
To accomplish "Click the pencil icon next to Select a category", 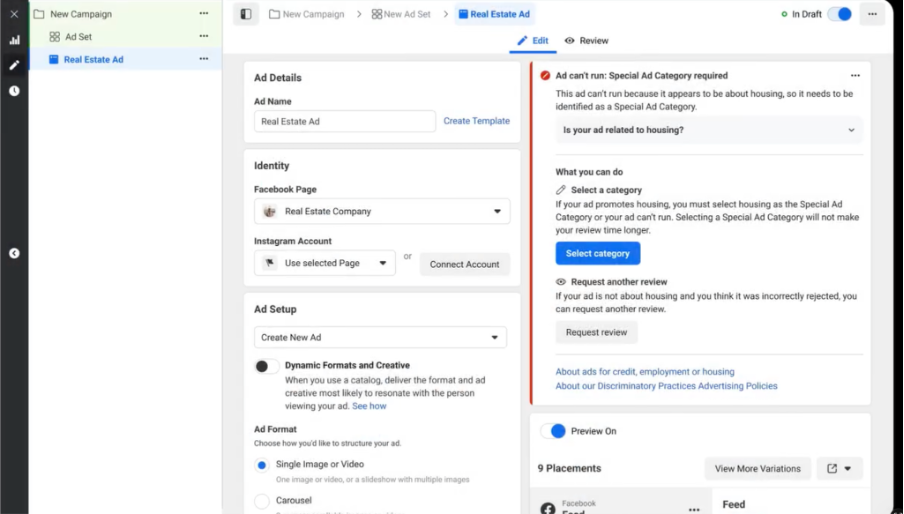I will pos(560,190).
